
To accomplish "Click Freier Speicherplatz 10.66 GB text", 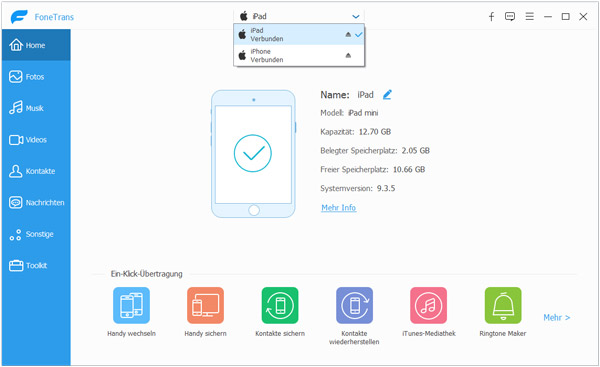I will 373,170.
